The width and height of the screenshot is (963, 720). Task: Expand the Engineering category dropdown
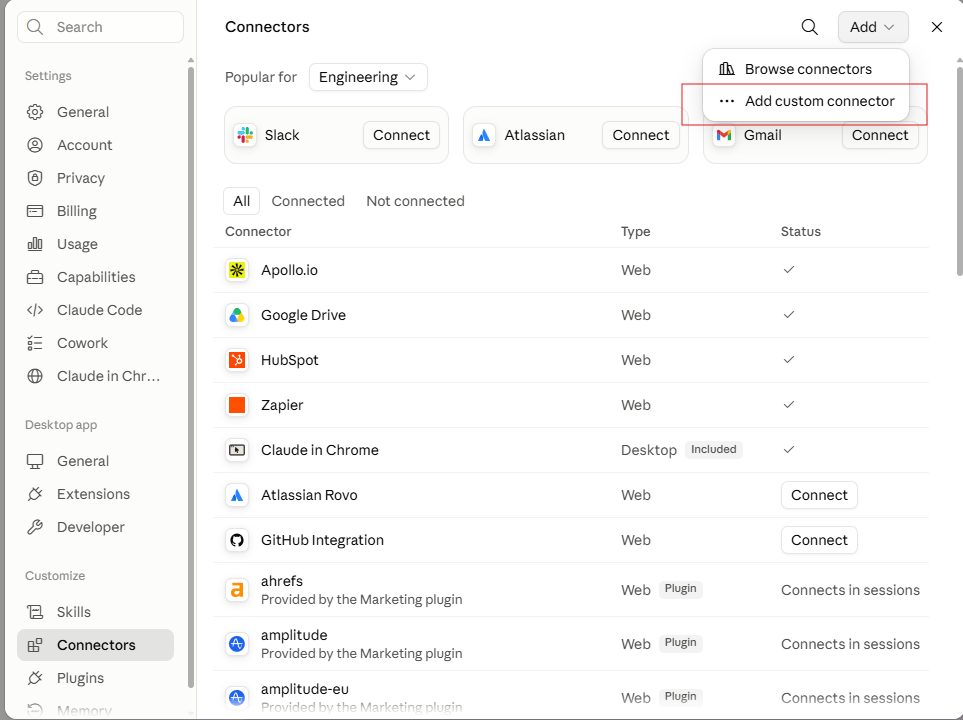tap(368, 77)
